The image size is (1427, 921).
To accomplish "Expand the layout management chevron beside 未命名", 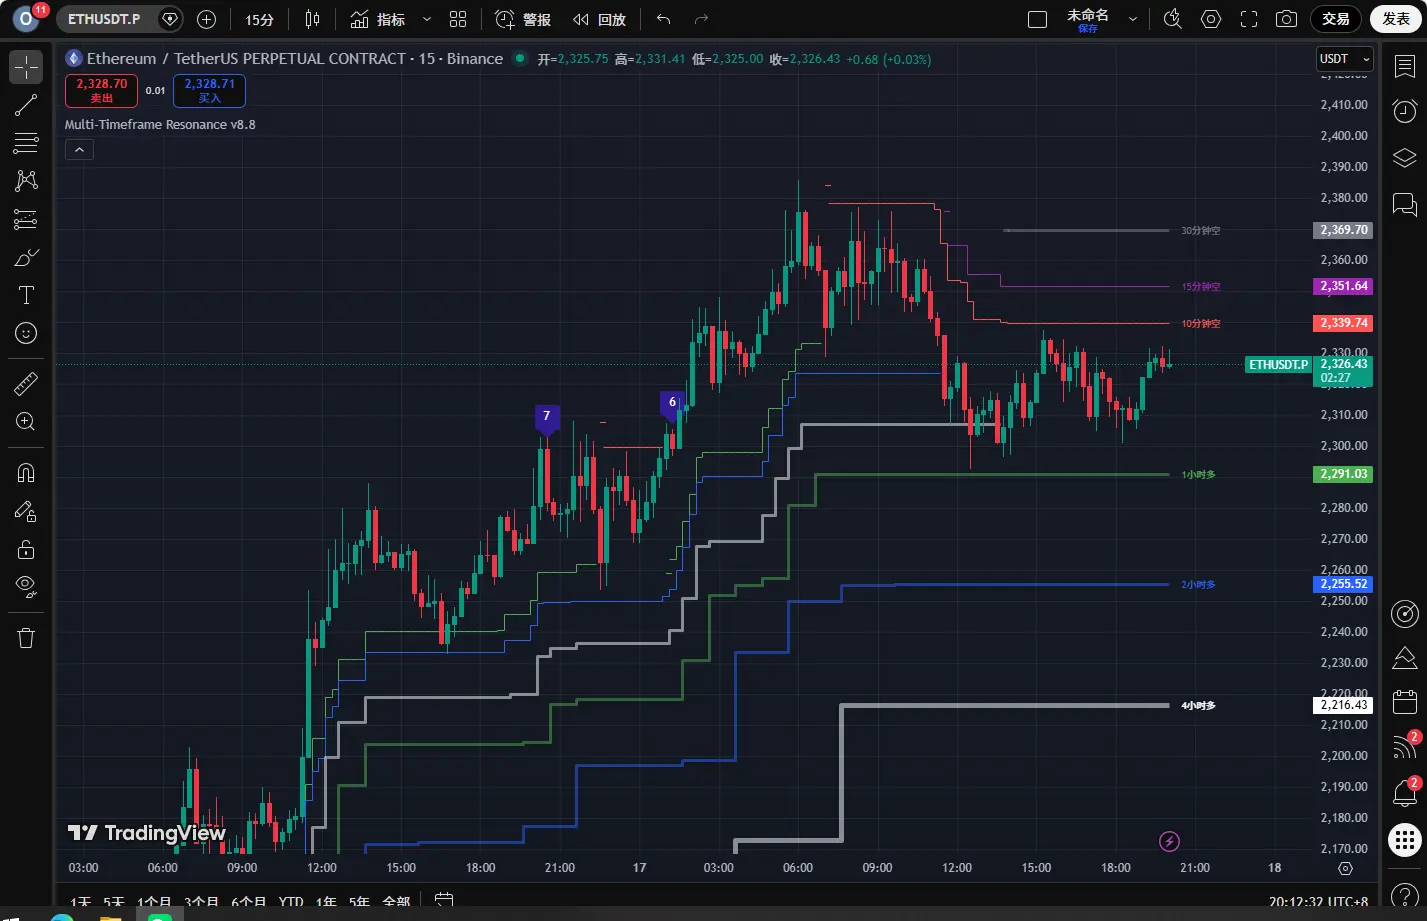I will point(1133,19).
